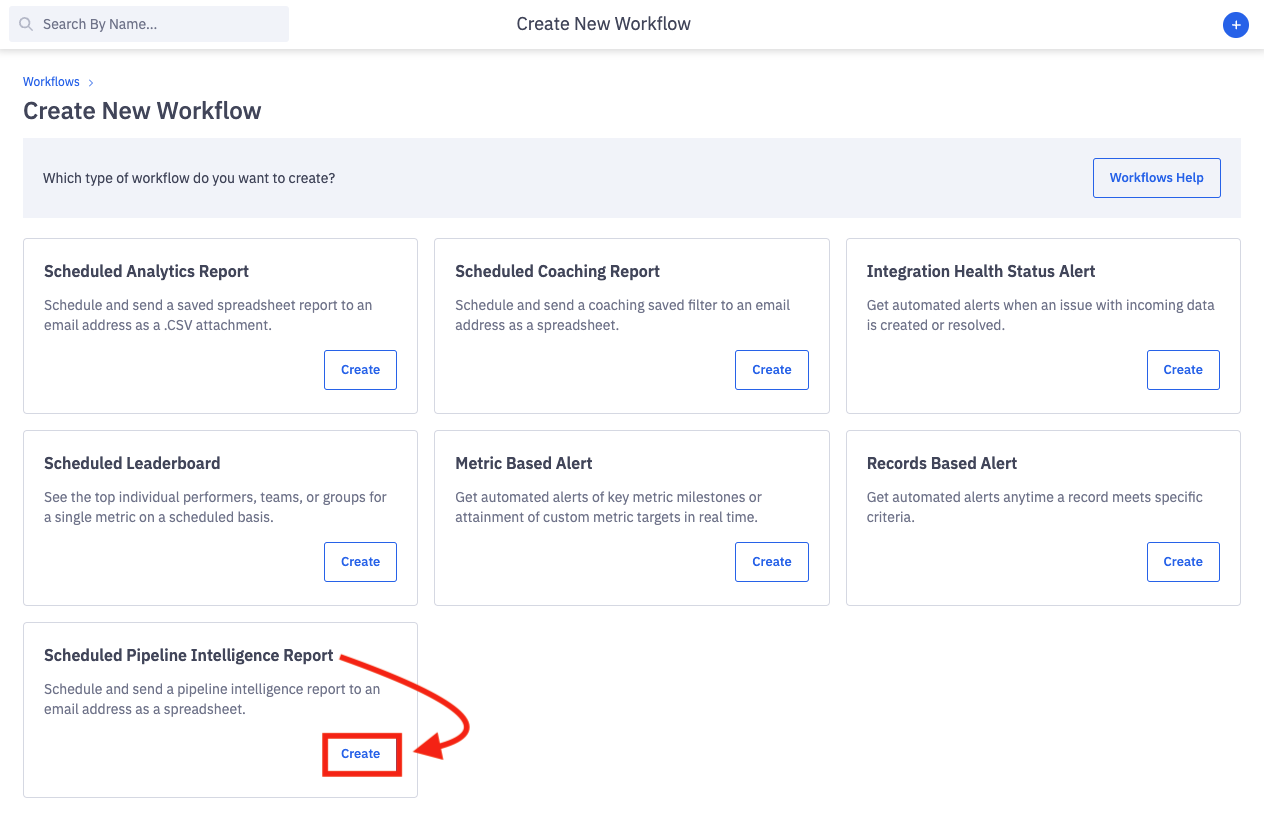Click the search magnifier icon

point(26,24)
